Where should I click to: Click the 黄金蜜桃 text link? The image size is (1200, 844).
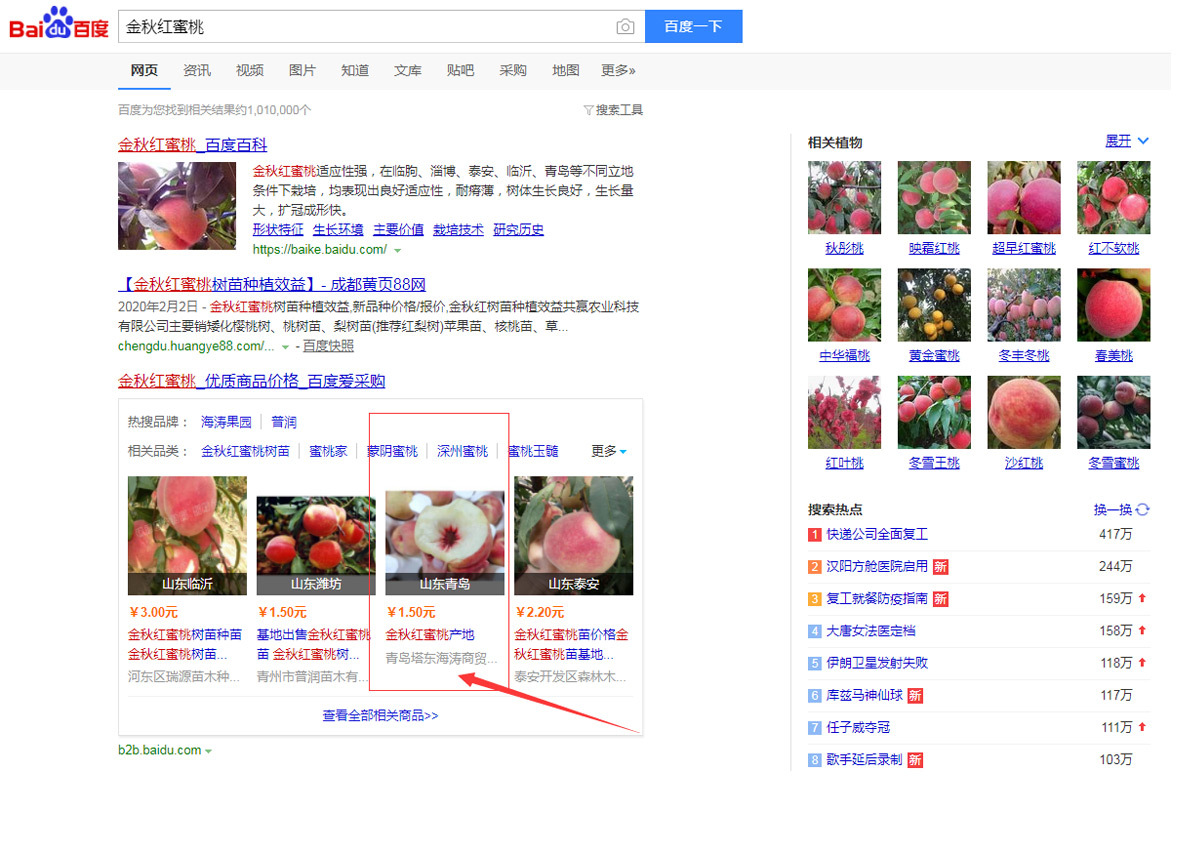point(934,356)
